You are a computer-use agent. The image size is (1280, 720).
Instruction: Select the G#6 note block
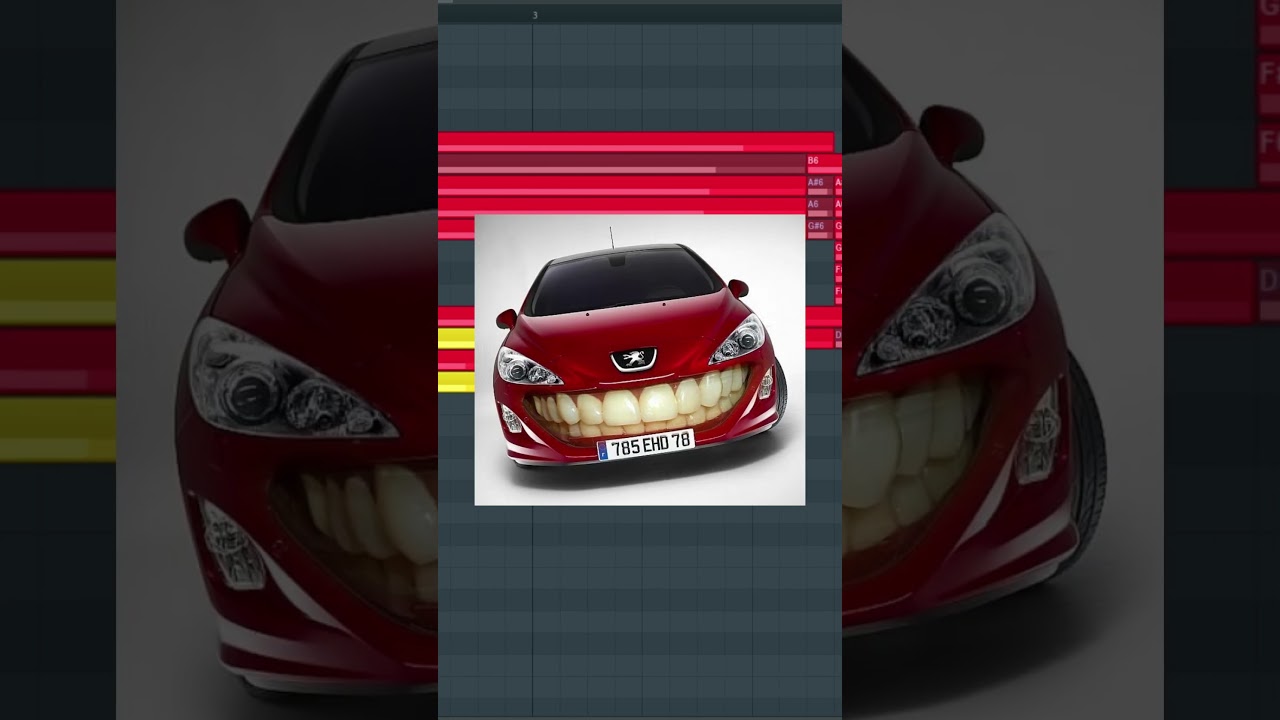[x=819, y=229]
